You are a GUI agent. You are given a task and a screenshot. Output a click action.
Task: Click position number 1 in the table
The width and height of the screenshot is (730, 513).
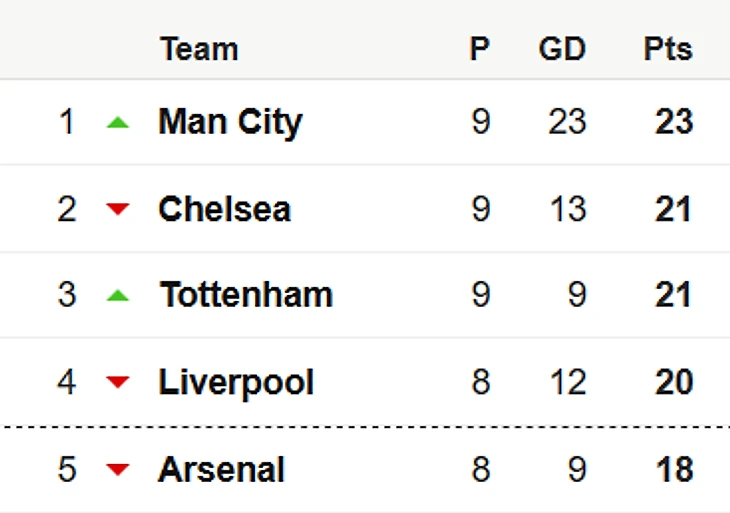coord(67,122)
